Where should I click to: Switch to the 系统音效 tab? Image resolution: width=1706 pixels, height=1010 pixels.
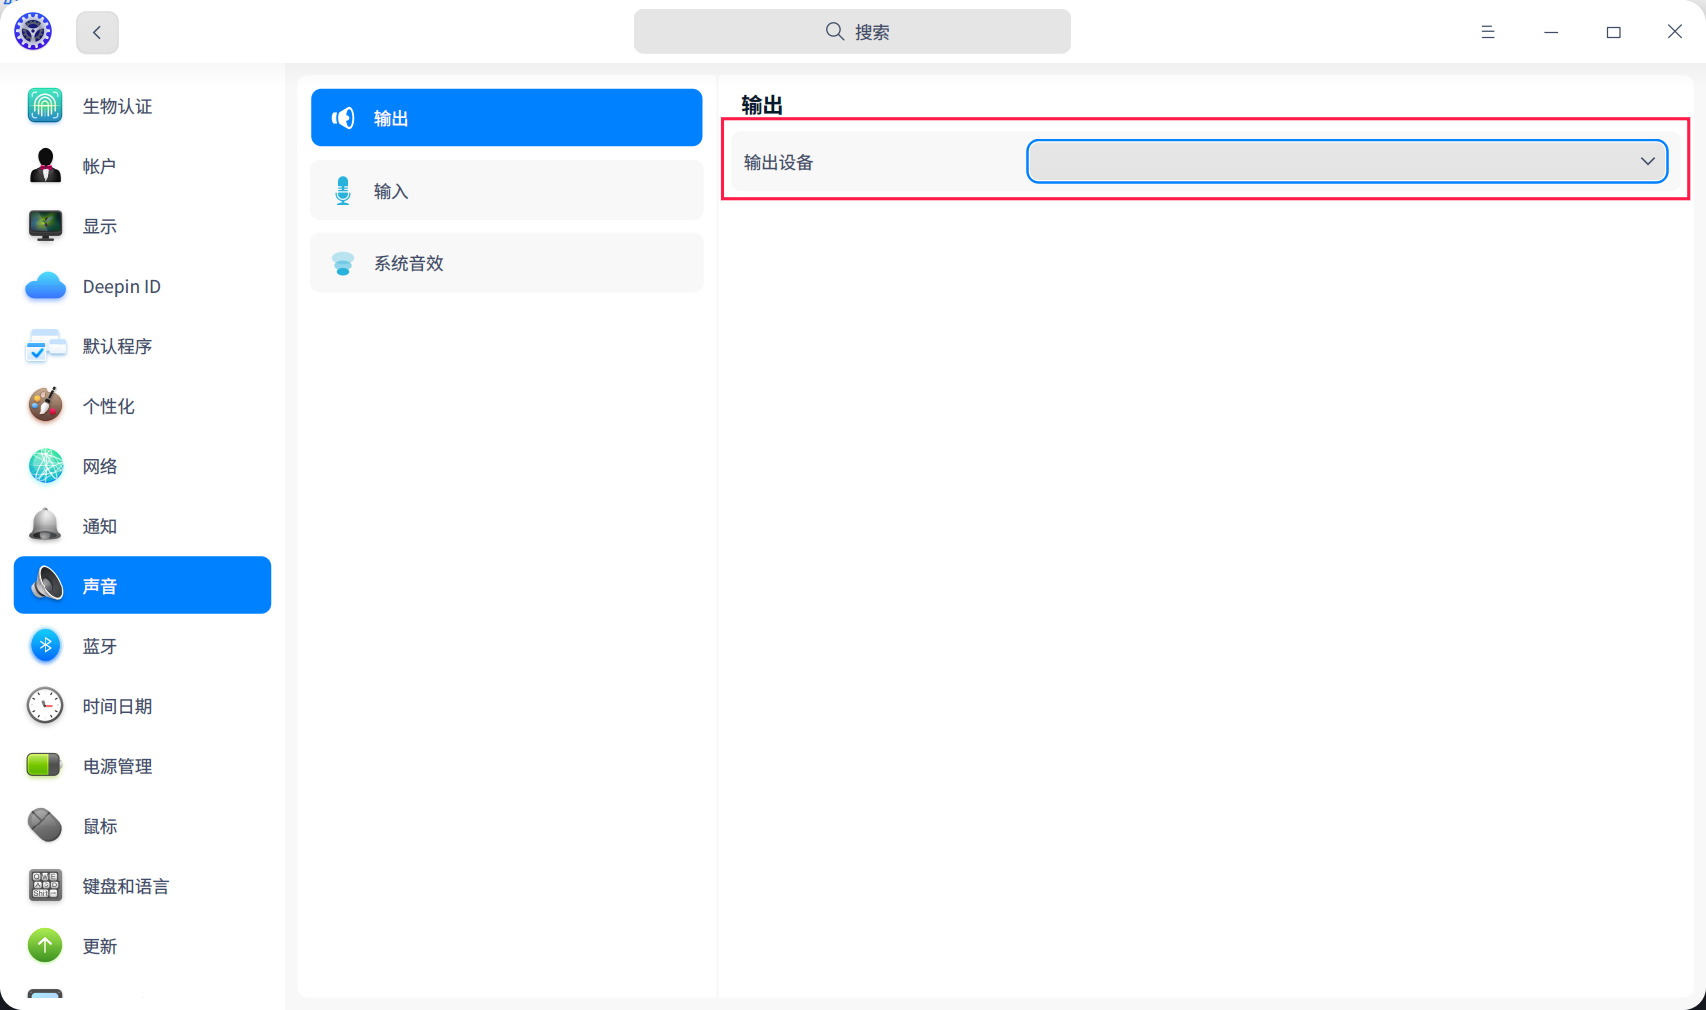(506, 263)
